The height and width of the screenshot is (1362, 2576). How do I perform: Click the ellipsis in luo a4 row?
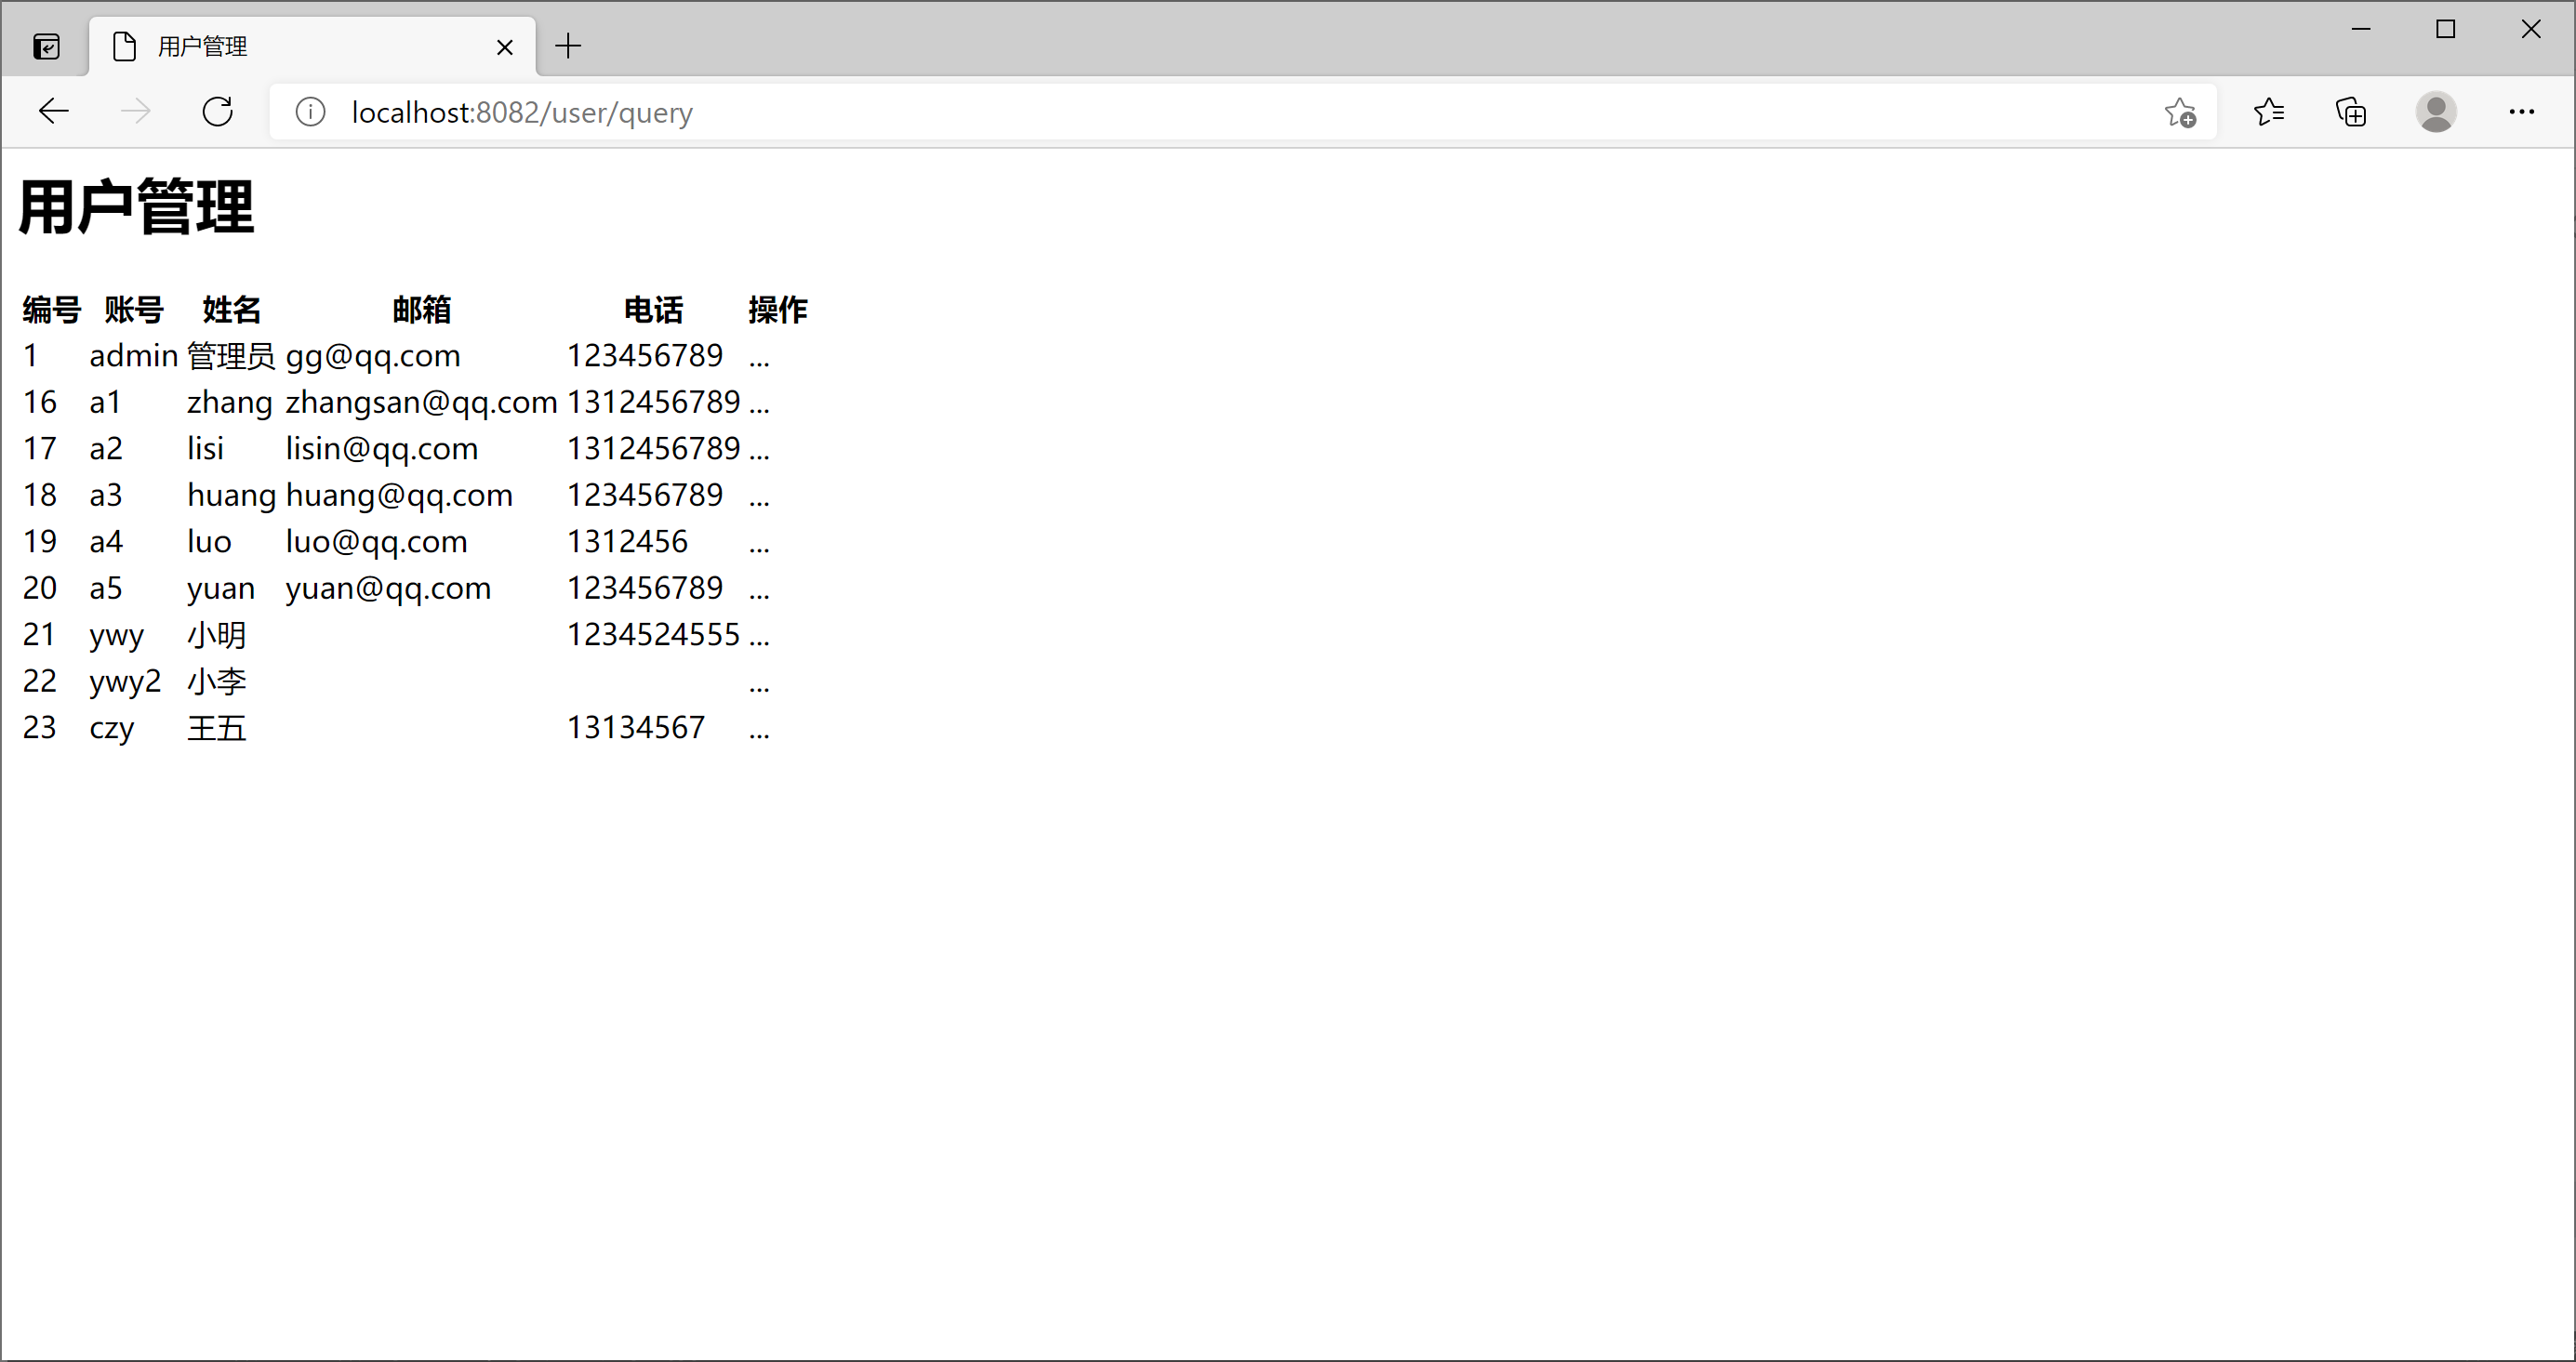point(759,547)
